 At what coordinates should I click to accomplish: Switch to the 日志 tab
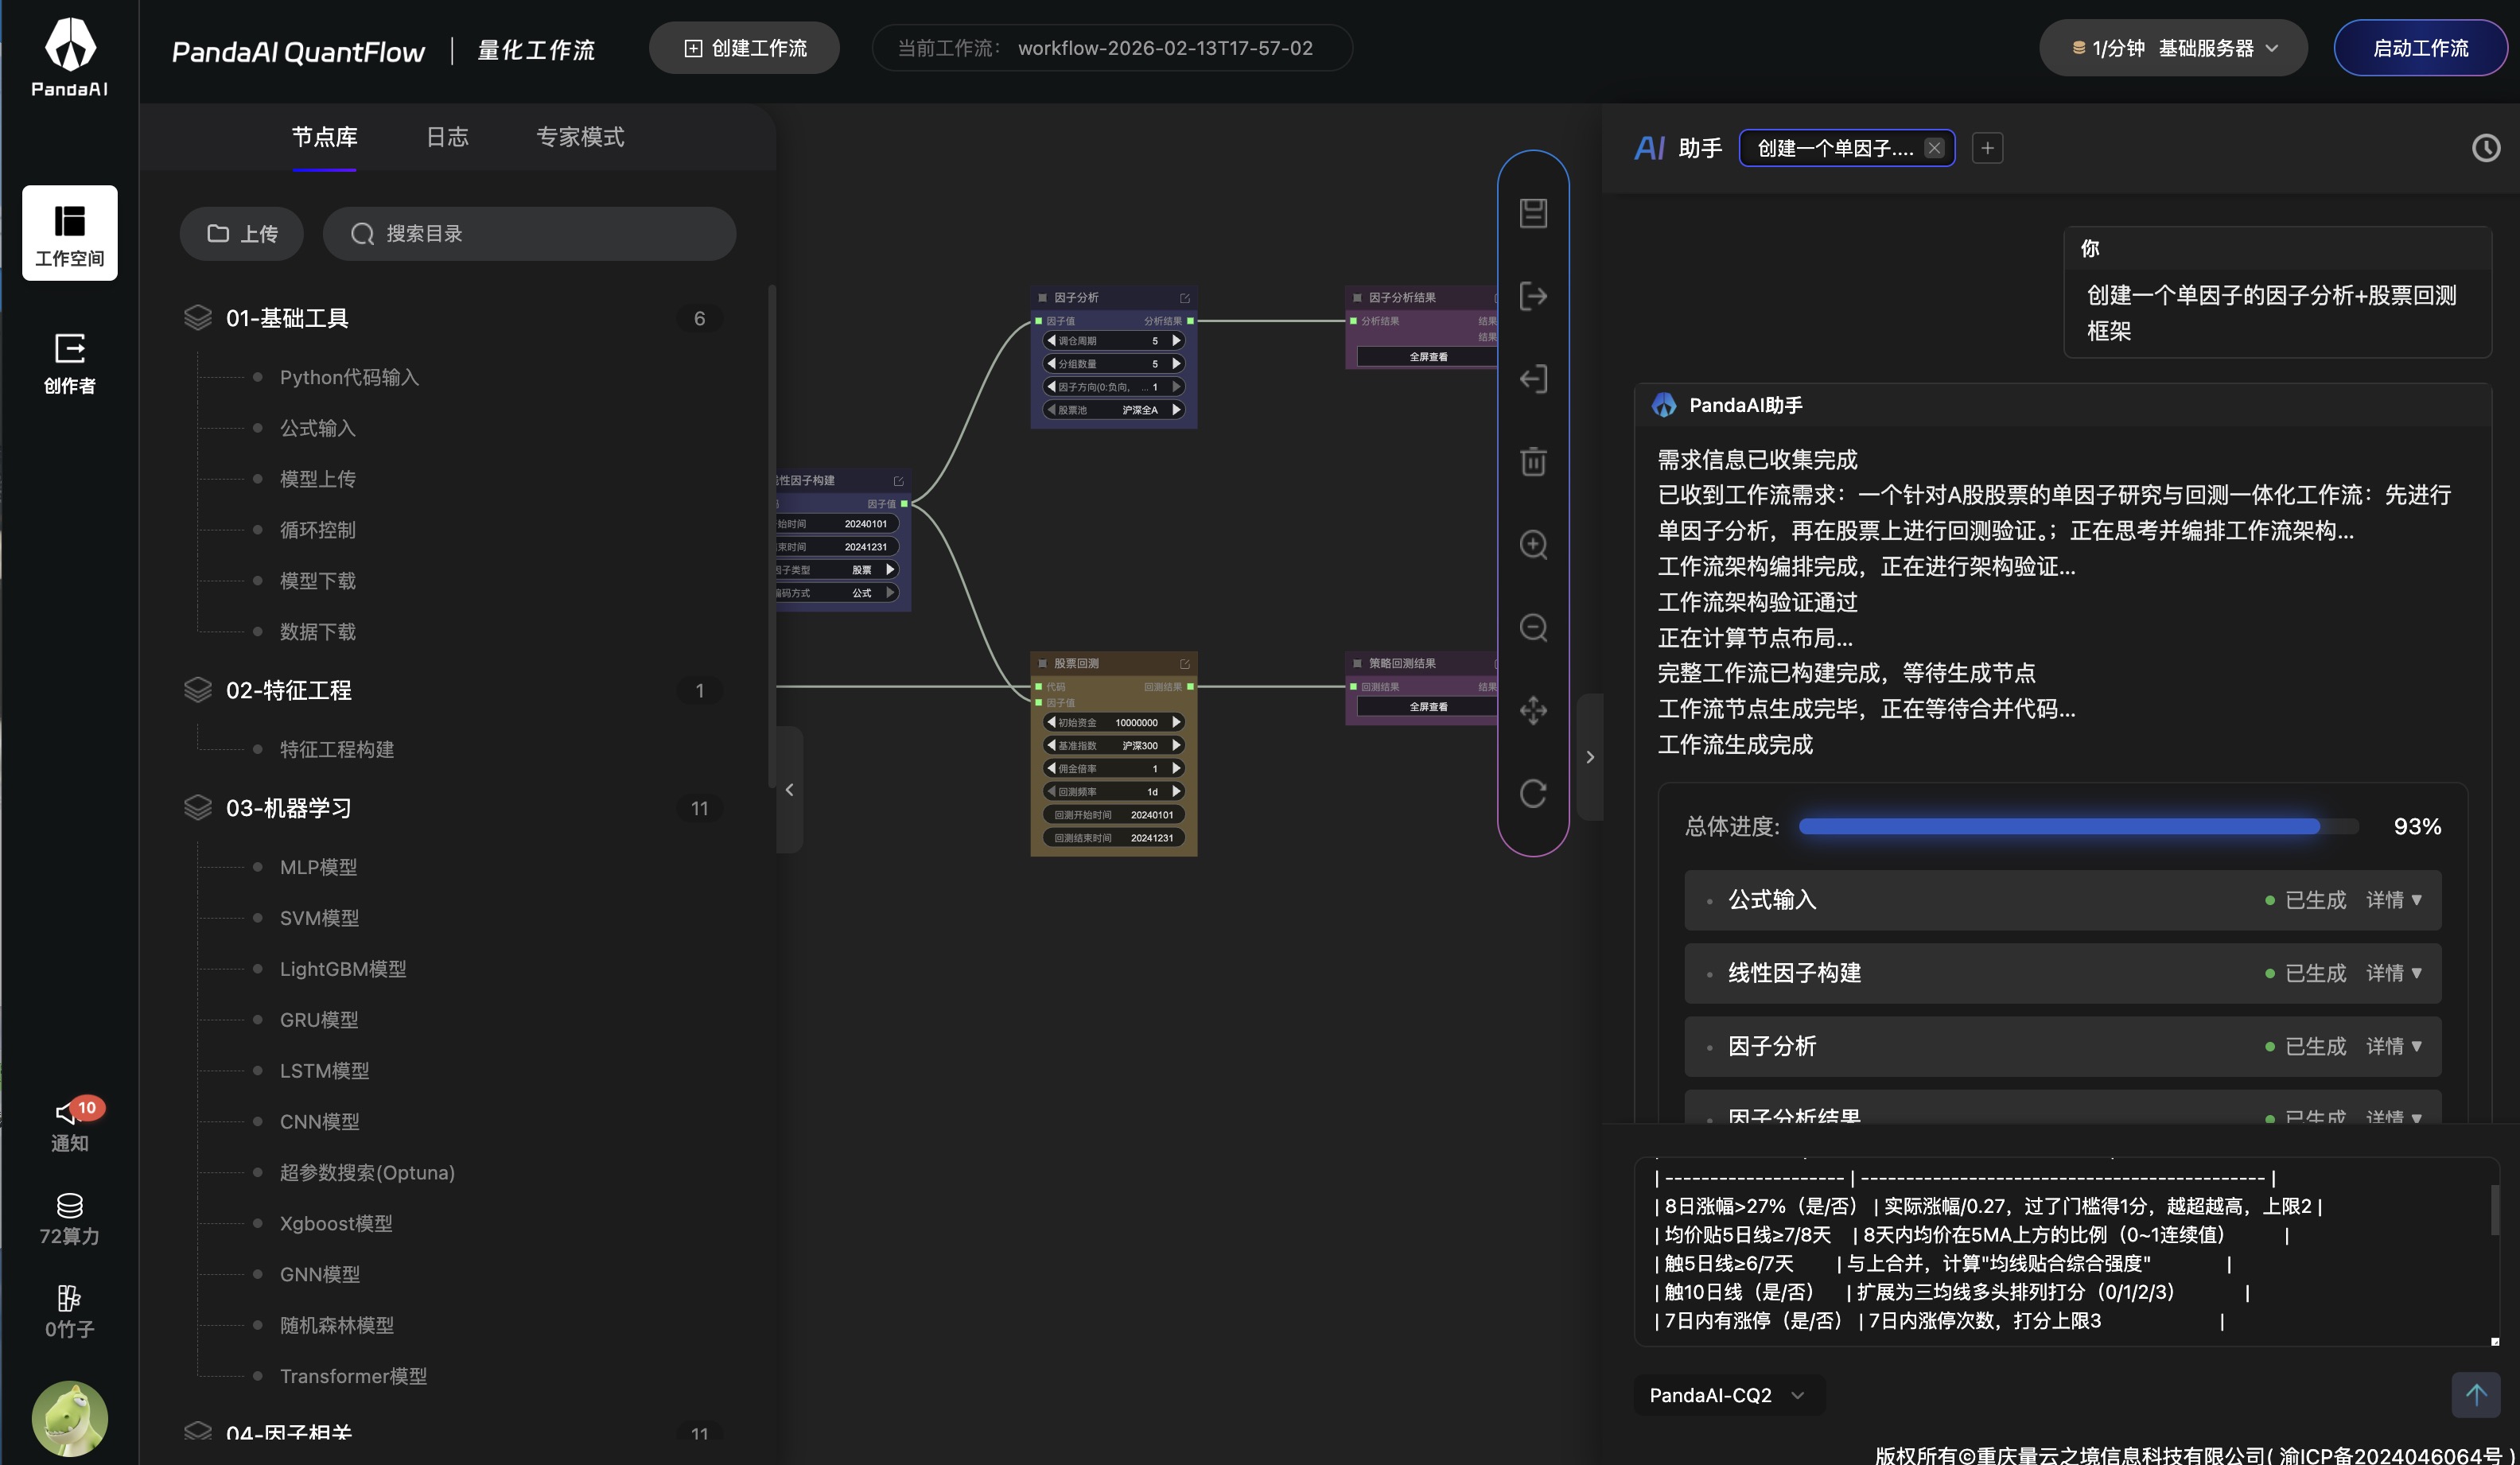click(447, 137)
